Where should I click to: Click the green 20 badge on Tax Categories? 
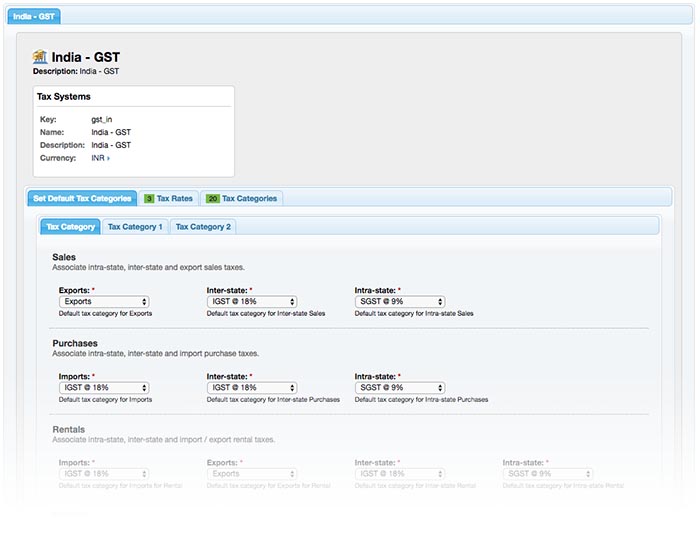(213, 199)
